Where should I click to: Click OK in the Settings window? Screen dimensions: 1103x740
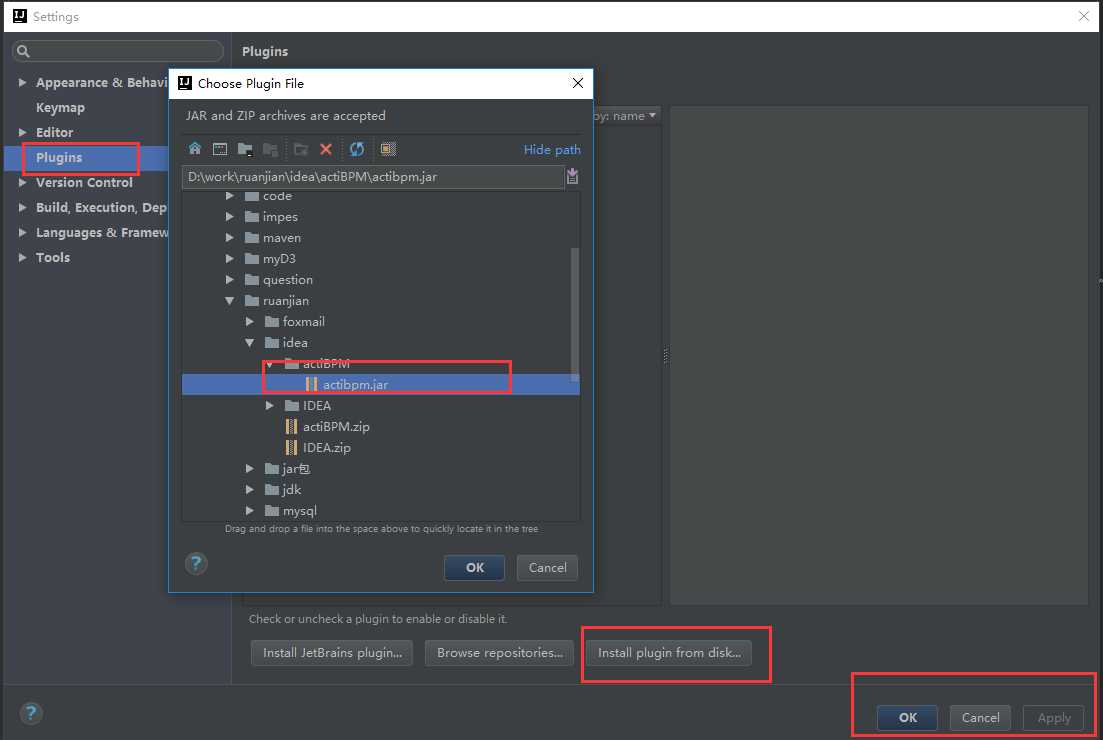(x=907, y=717)
